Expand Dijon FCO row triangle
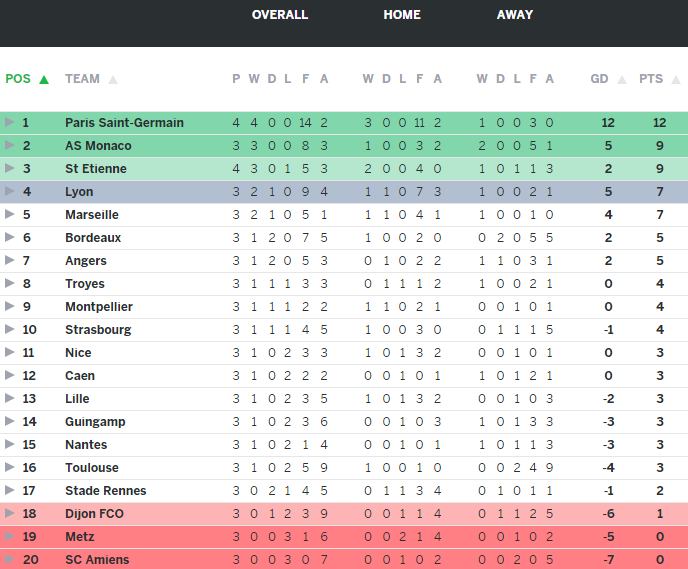688x569 pixels. coord(10,514)
